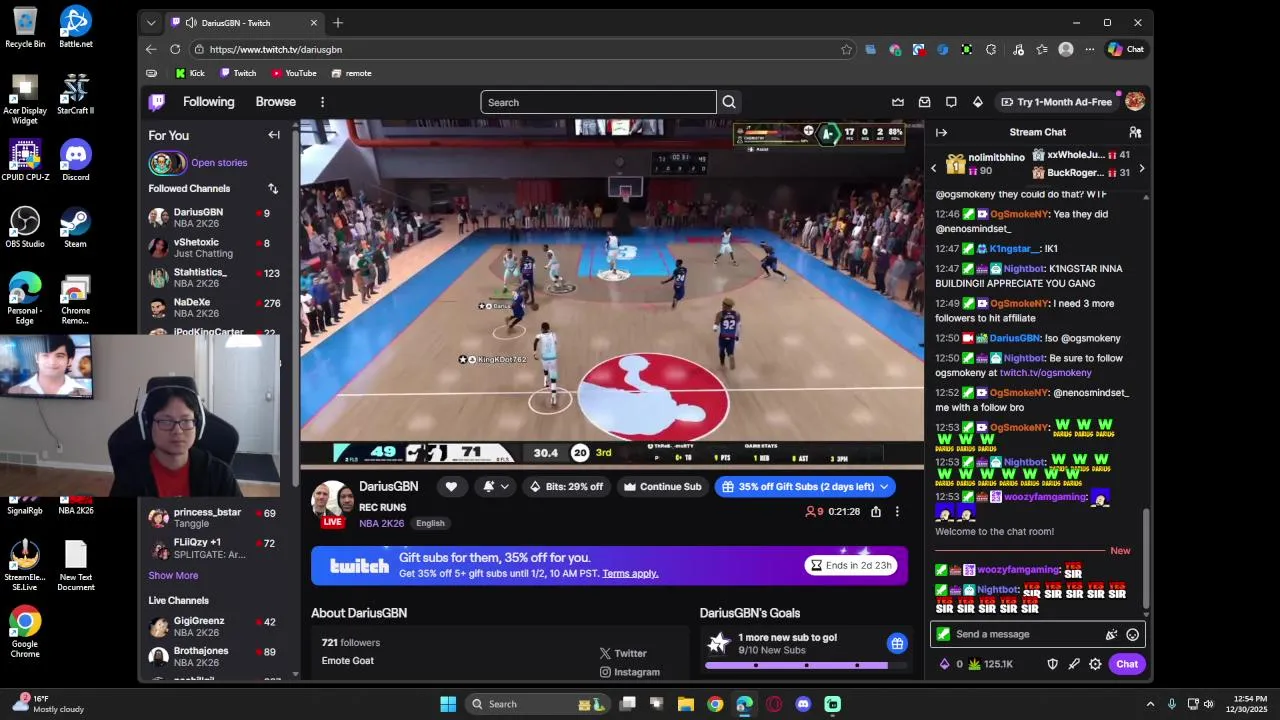This screenshot has height=720, width=1280.
Task: Open the Browse tab
Action: (x=275, y=102)
